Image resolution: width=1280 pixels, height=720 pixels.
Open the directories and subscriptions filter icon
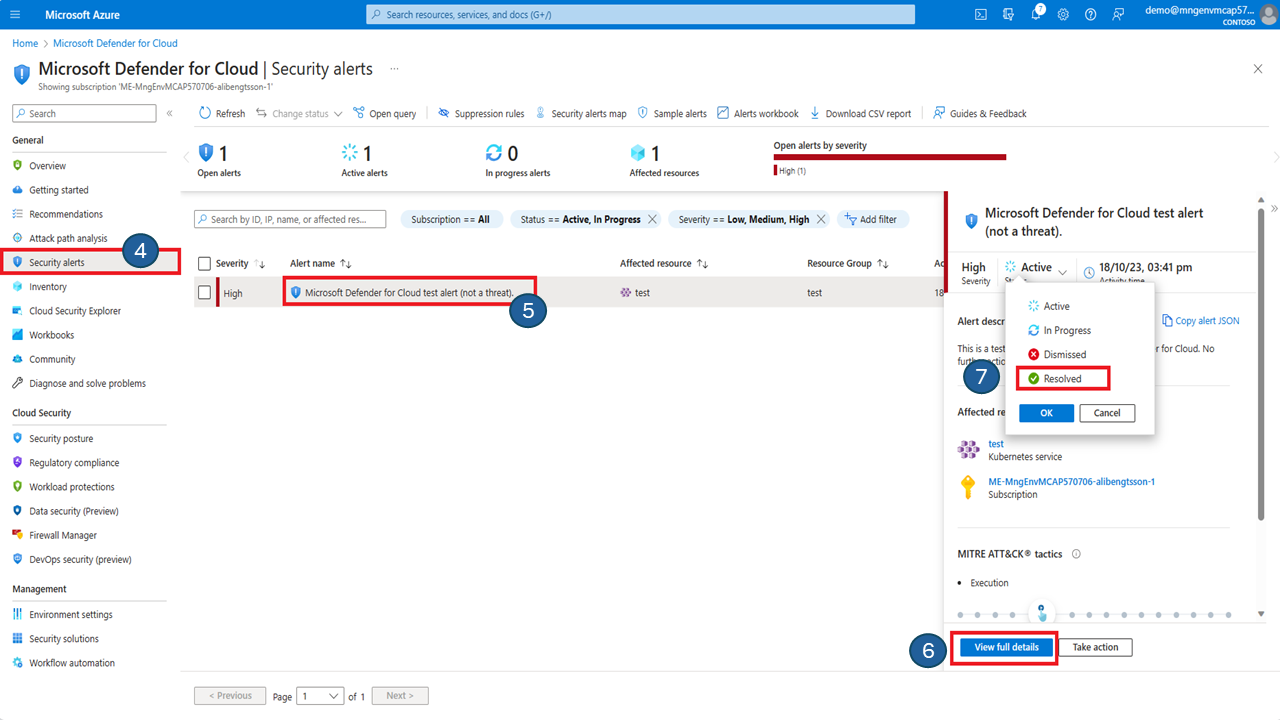(x=1008, y=14)
